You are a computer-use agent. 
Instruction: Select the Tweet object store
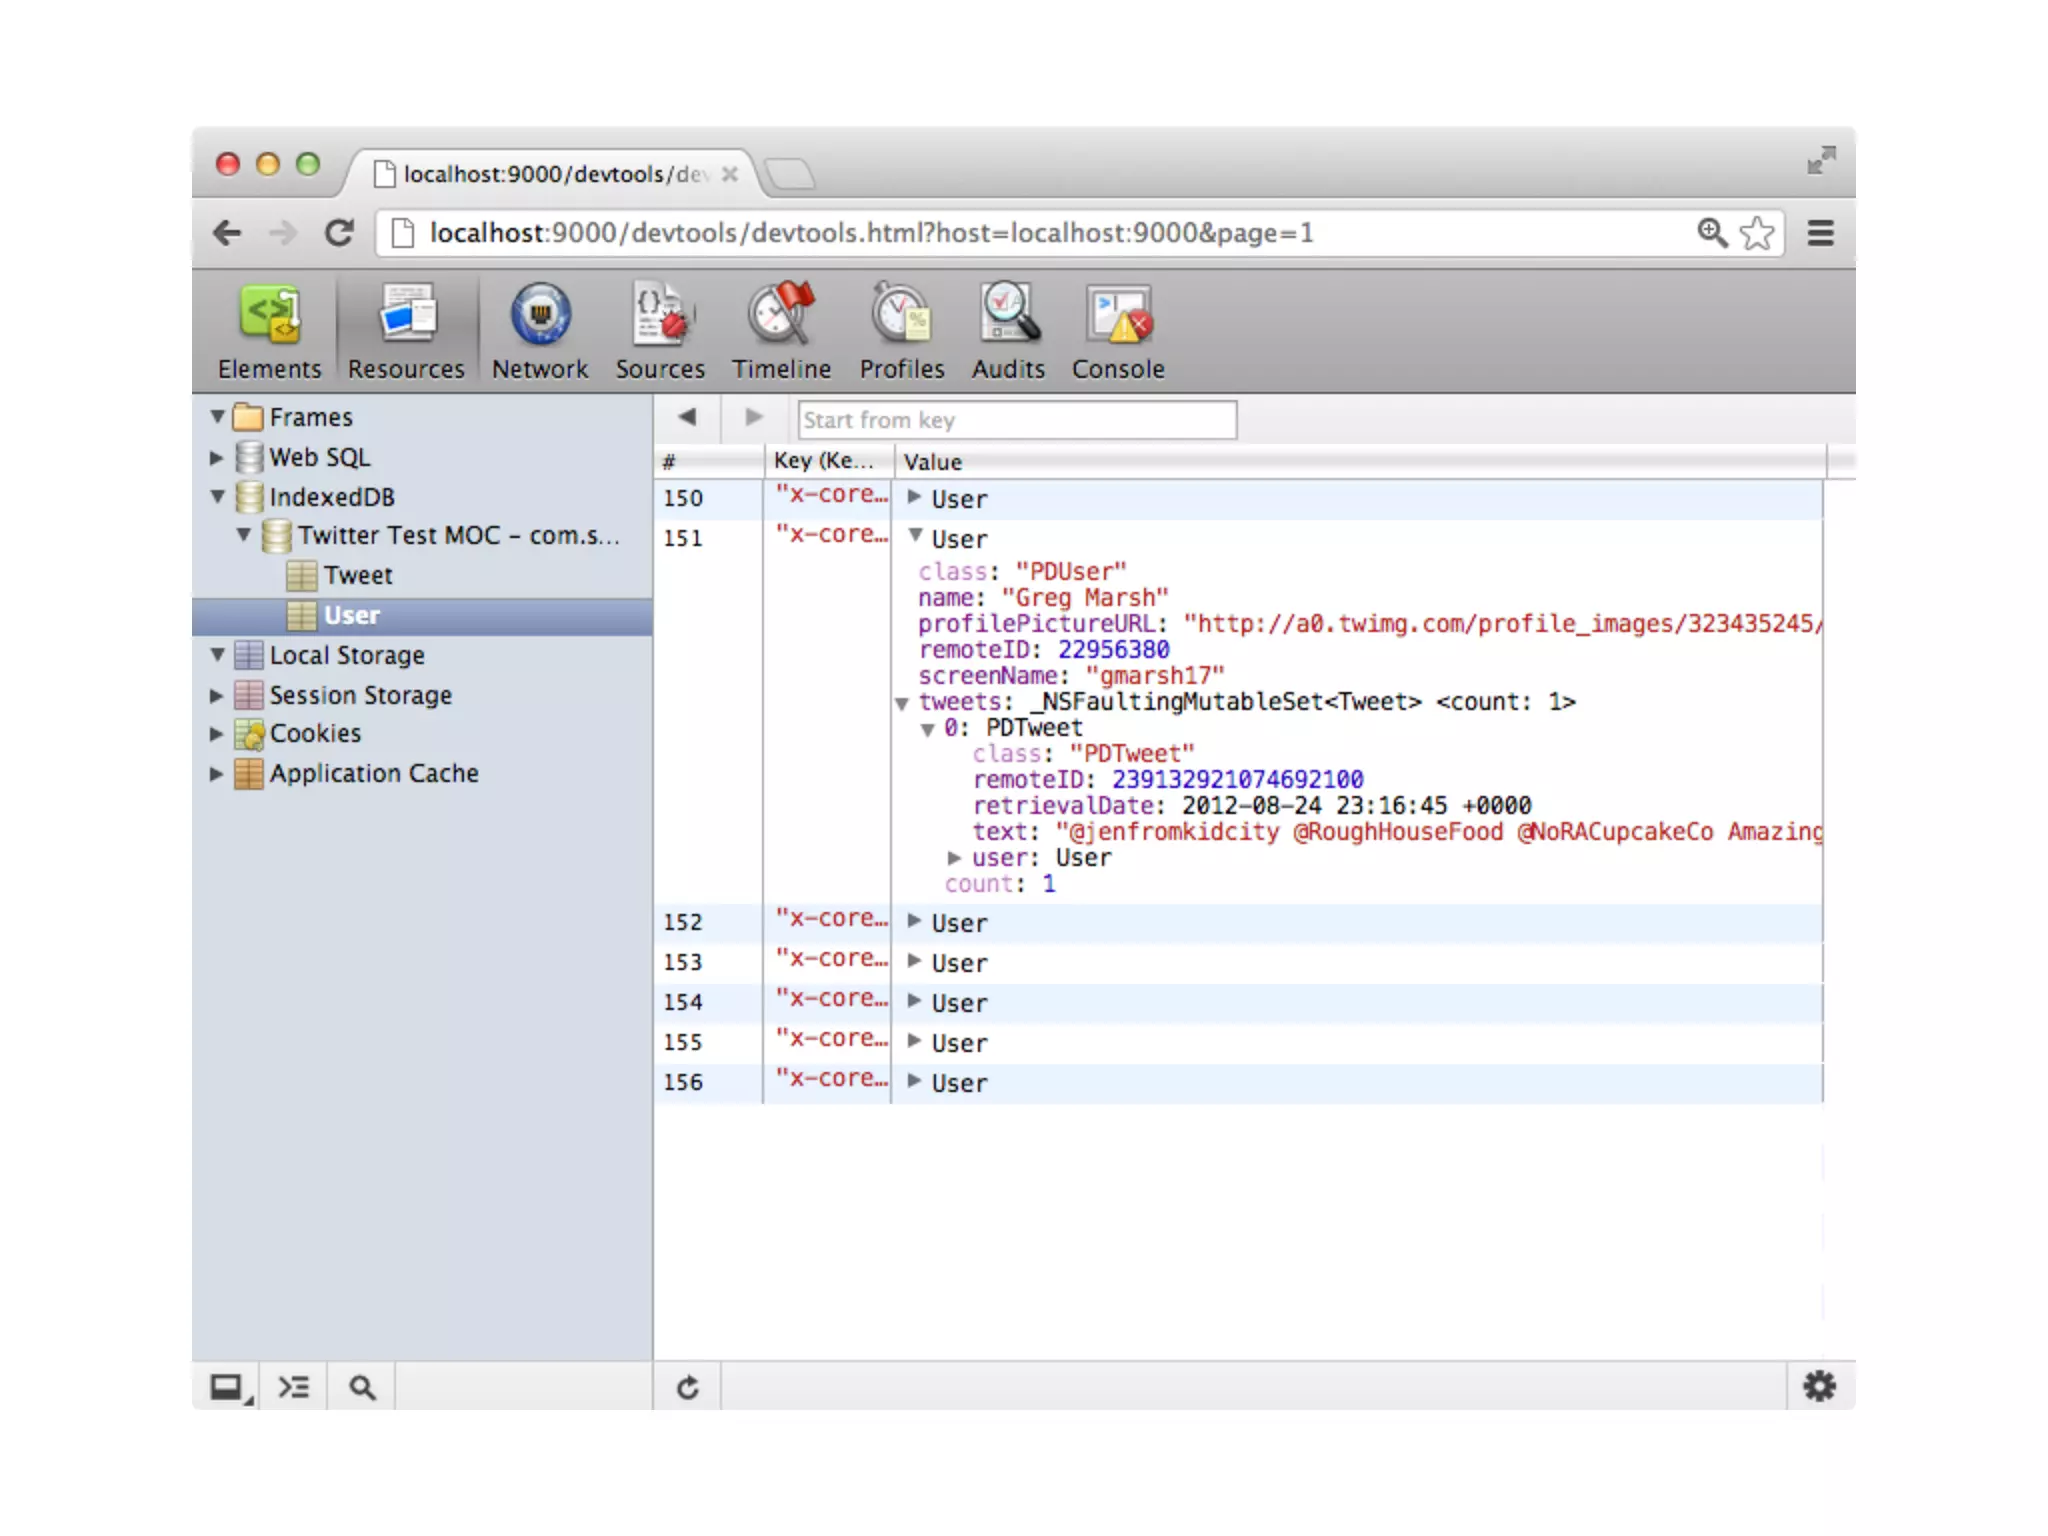357,575
